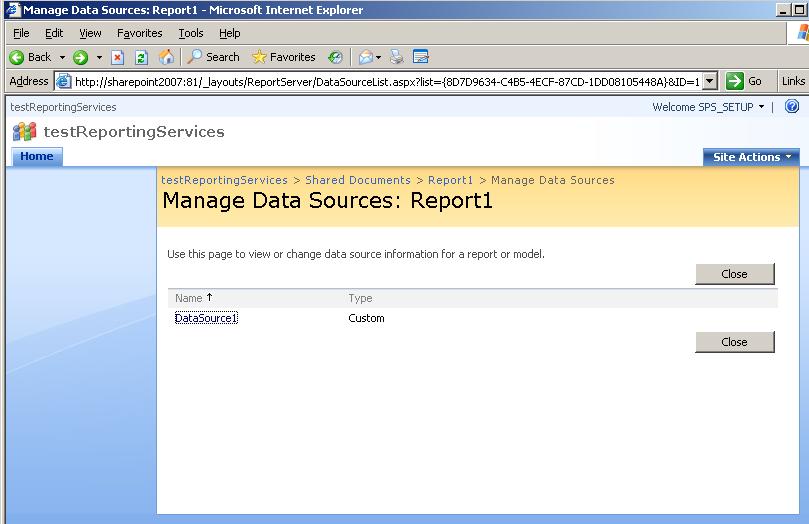Click the page icon in address bar
The height and width of the screenshot is (524, 809).
click(x=63, y=81)
